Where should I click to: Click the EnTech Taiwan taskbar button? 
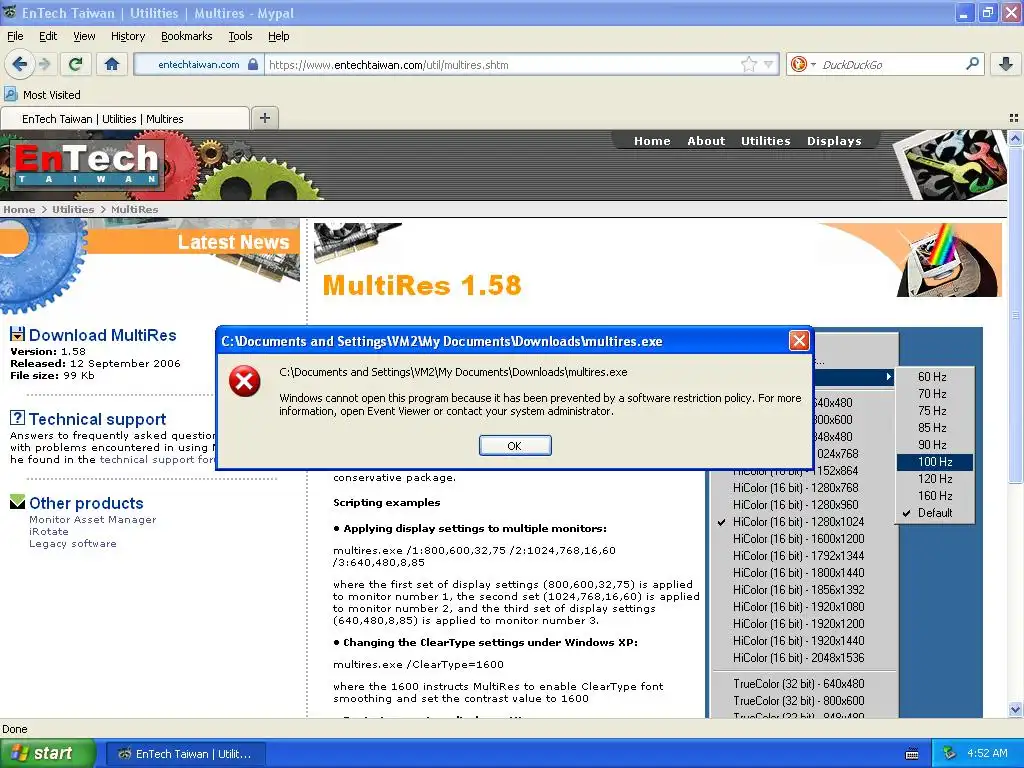point(185,754)
